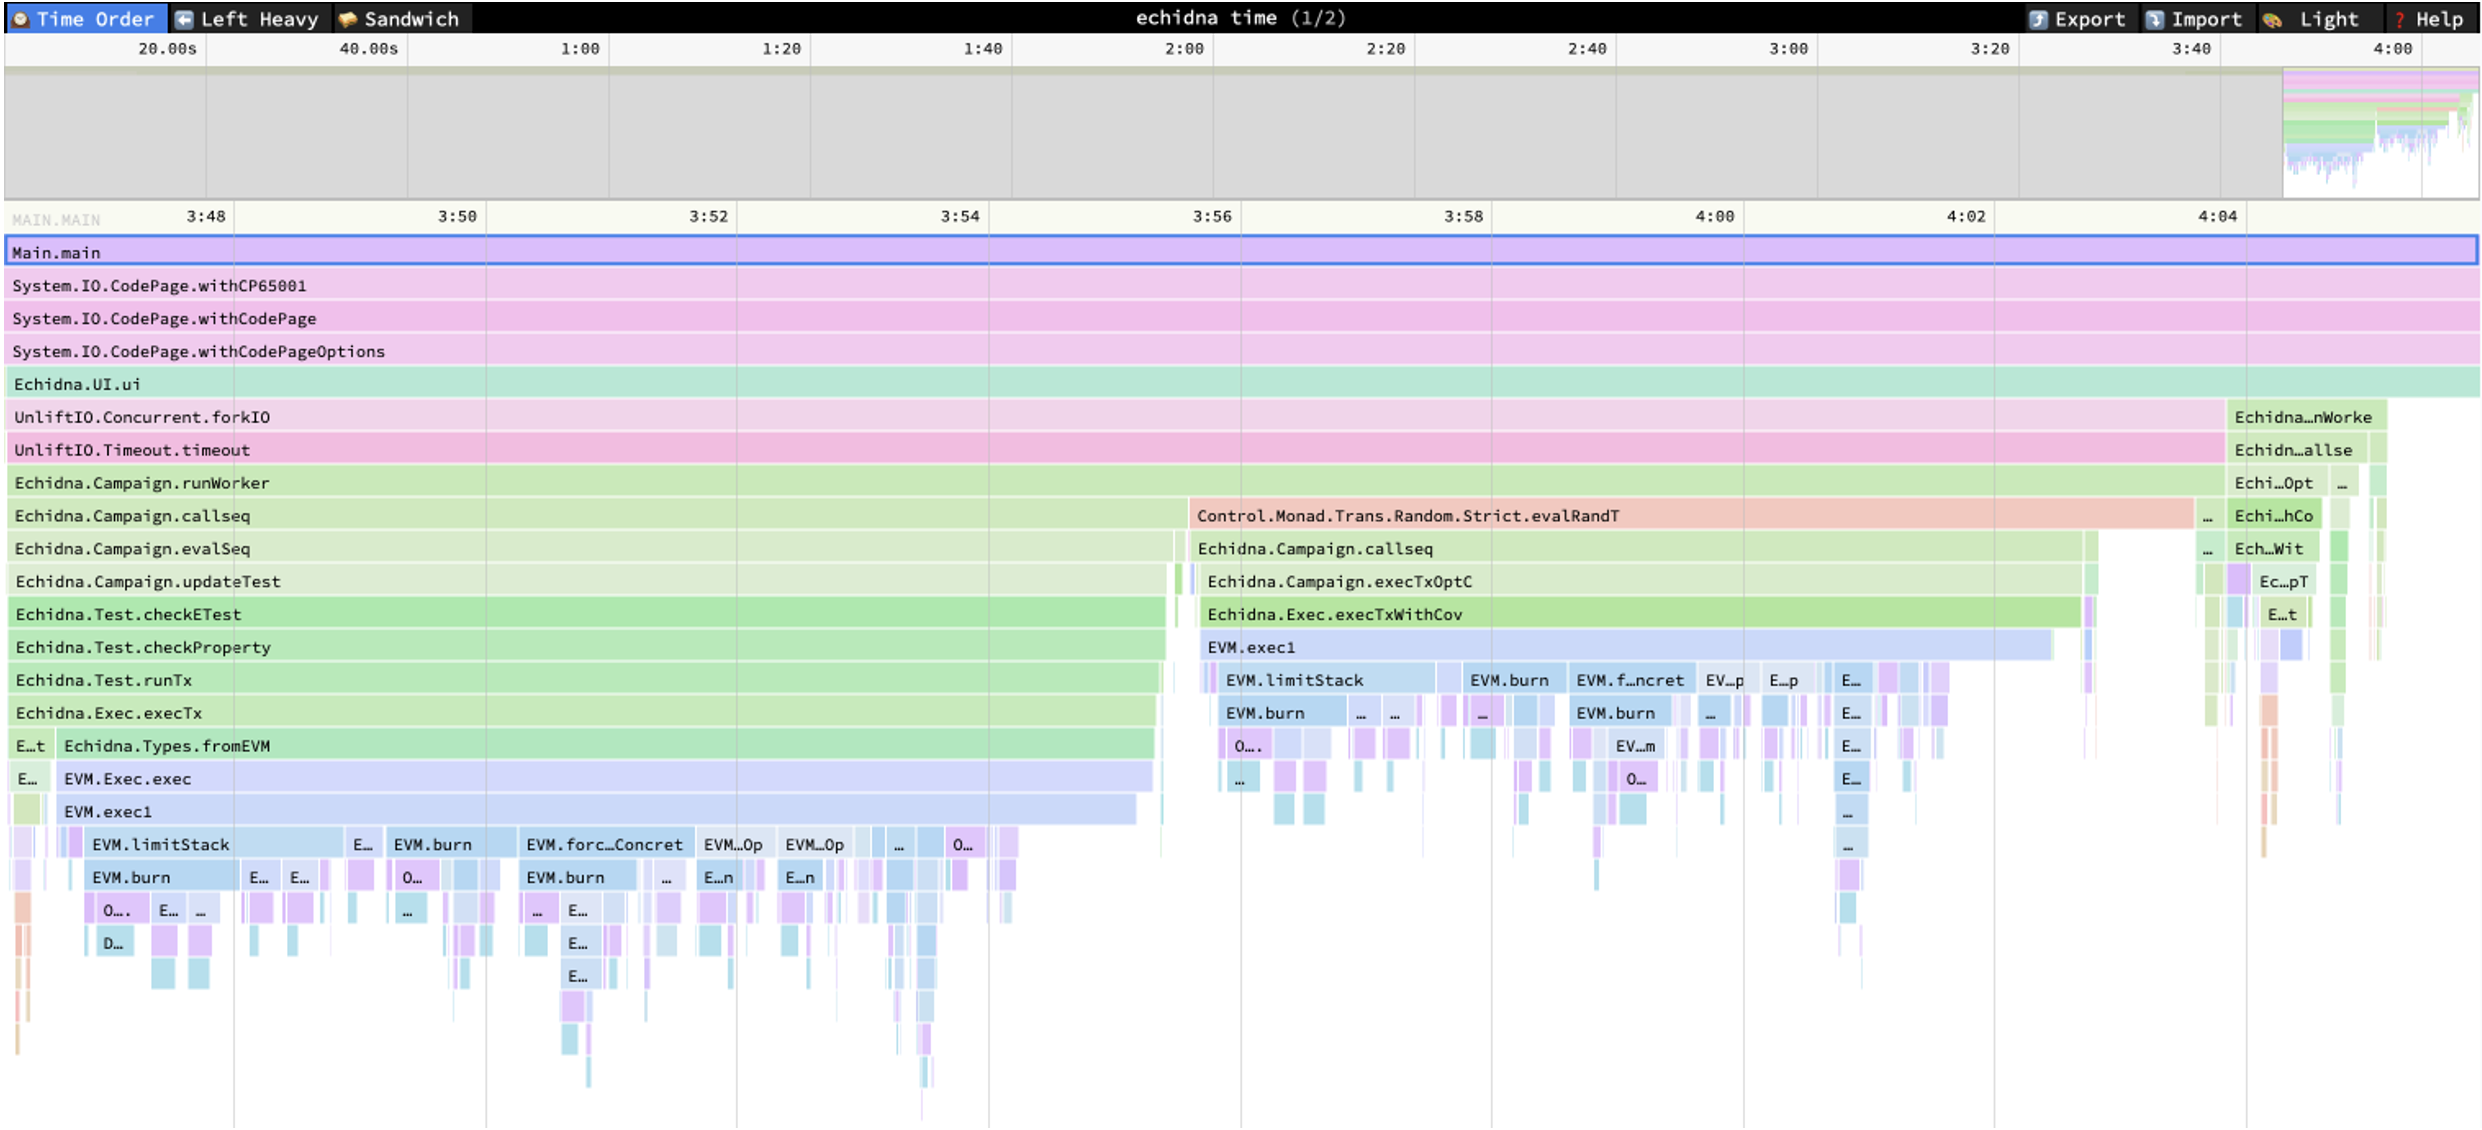The width and height of the screenshot is (2482, 1130).
Task: Click the Help question mark icon
Action: tap(2398, 19)
